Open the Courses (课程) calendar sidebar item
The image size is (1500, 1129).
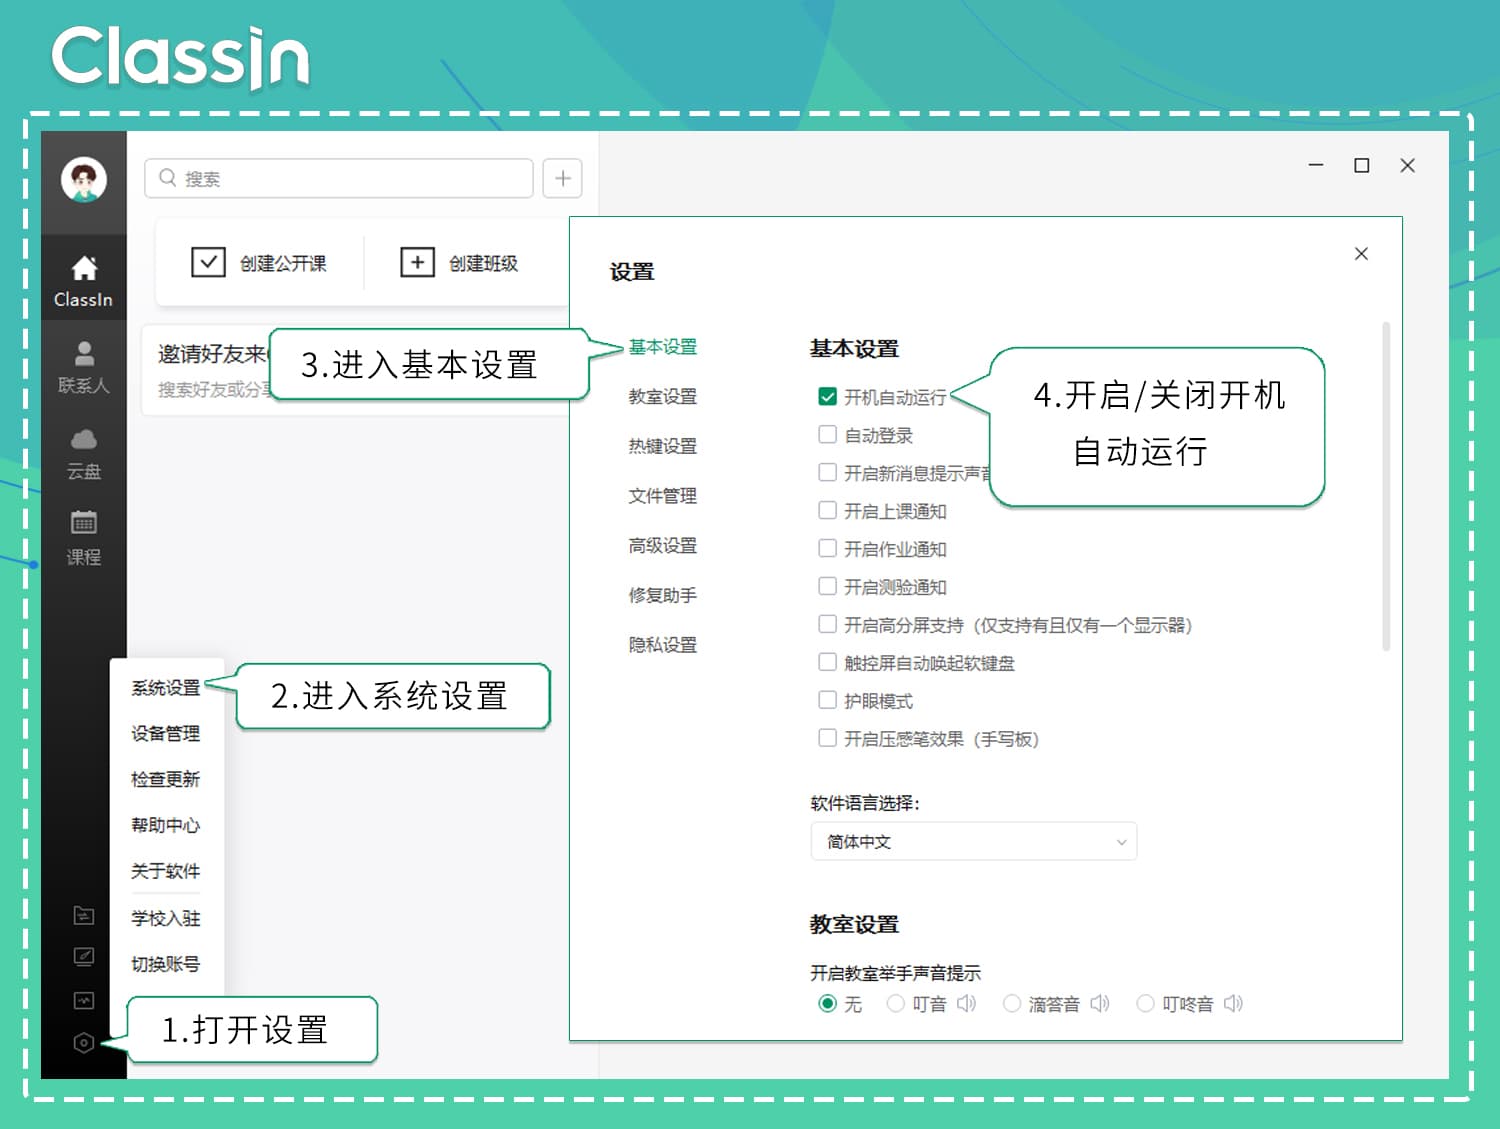coord(84,538)
